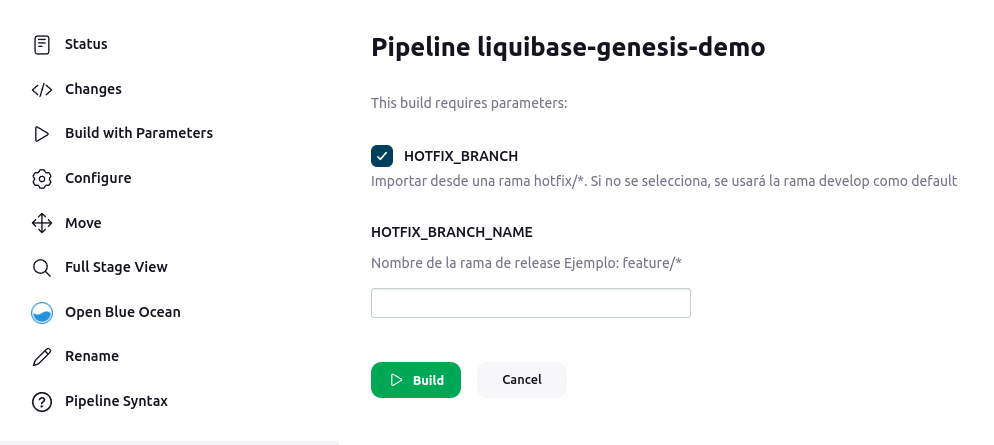This screenshot has width=994, height=445.
Task: Click the Configure gear icon
Action: pos(42,179)
